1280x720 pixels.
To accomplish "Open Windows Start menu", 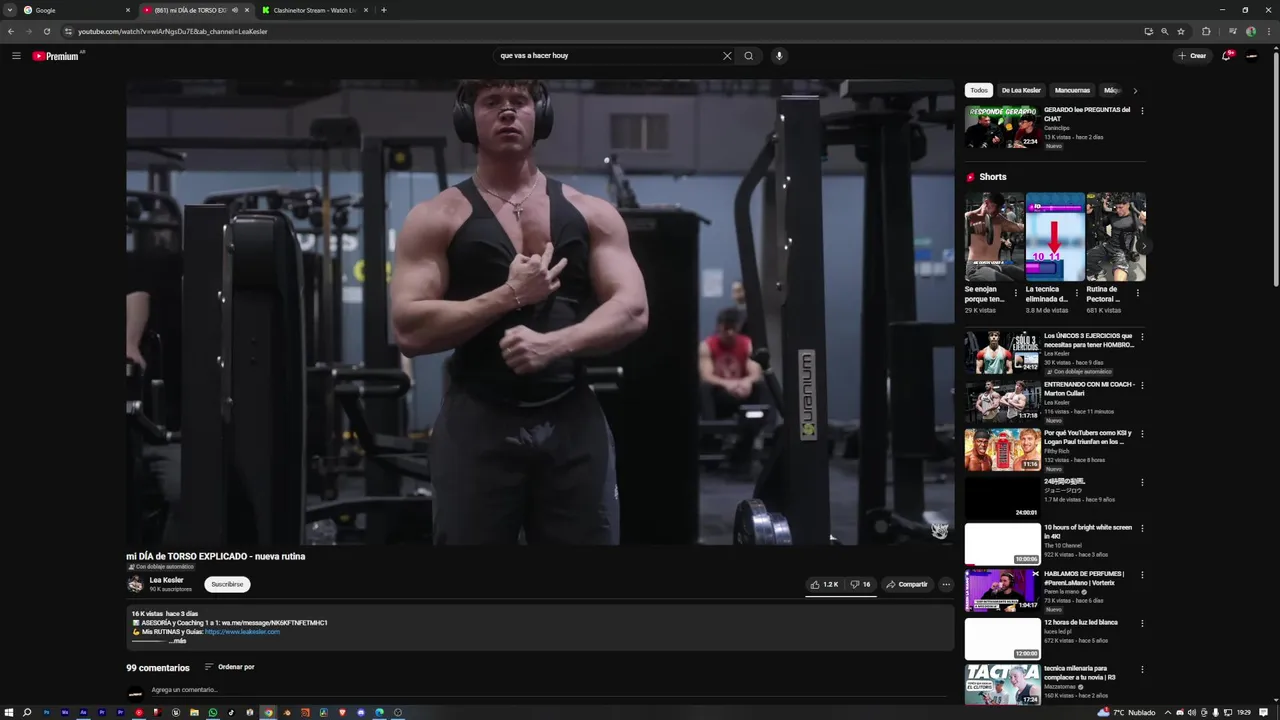I will 9,713.
